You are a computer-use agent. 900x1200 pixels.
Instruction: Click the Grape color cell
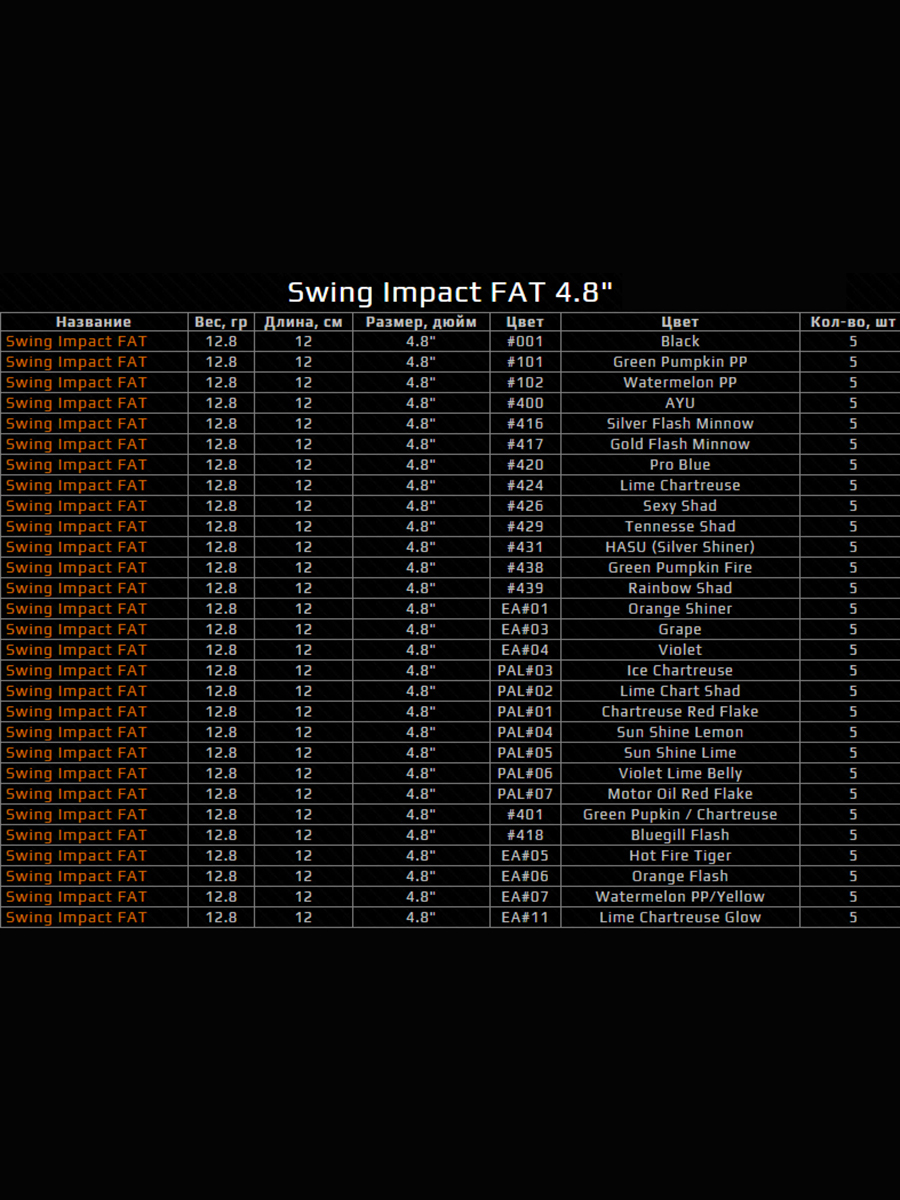680,629
